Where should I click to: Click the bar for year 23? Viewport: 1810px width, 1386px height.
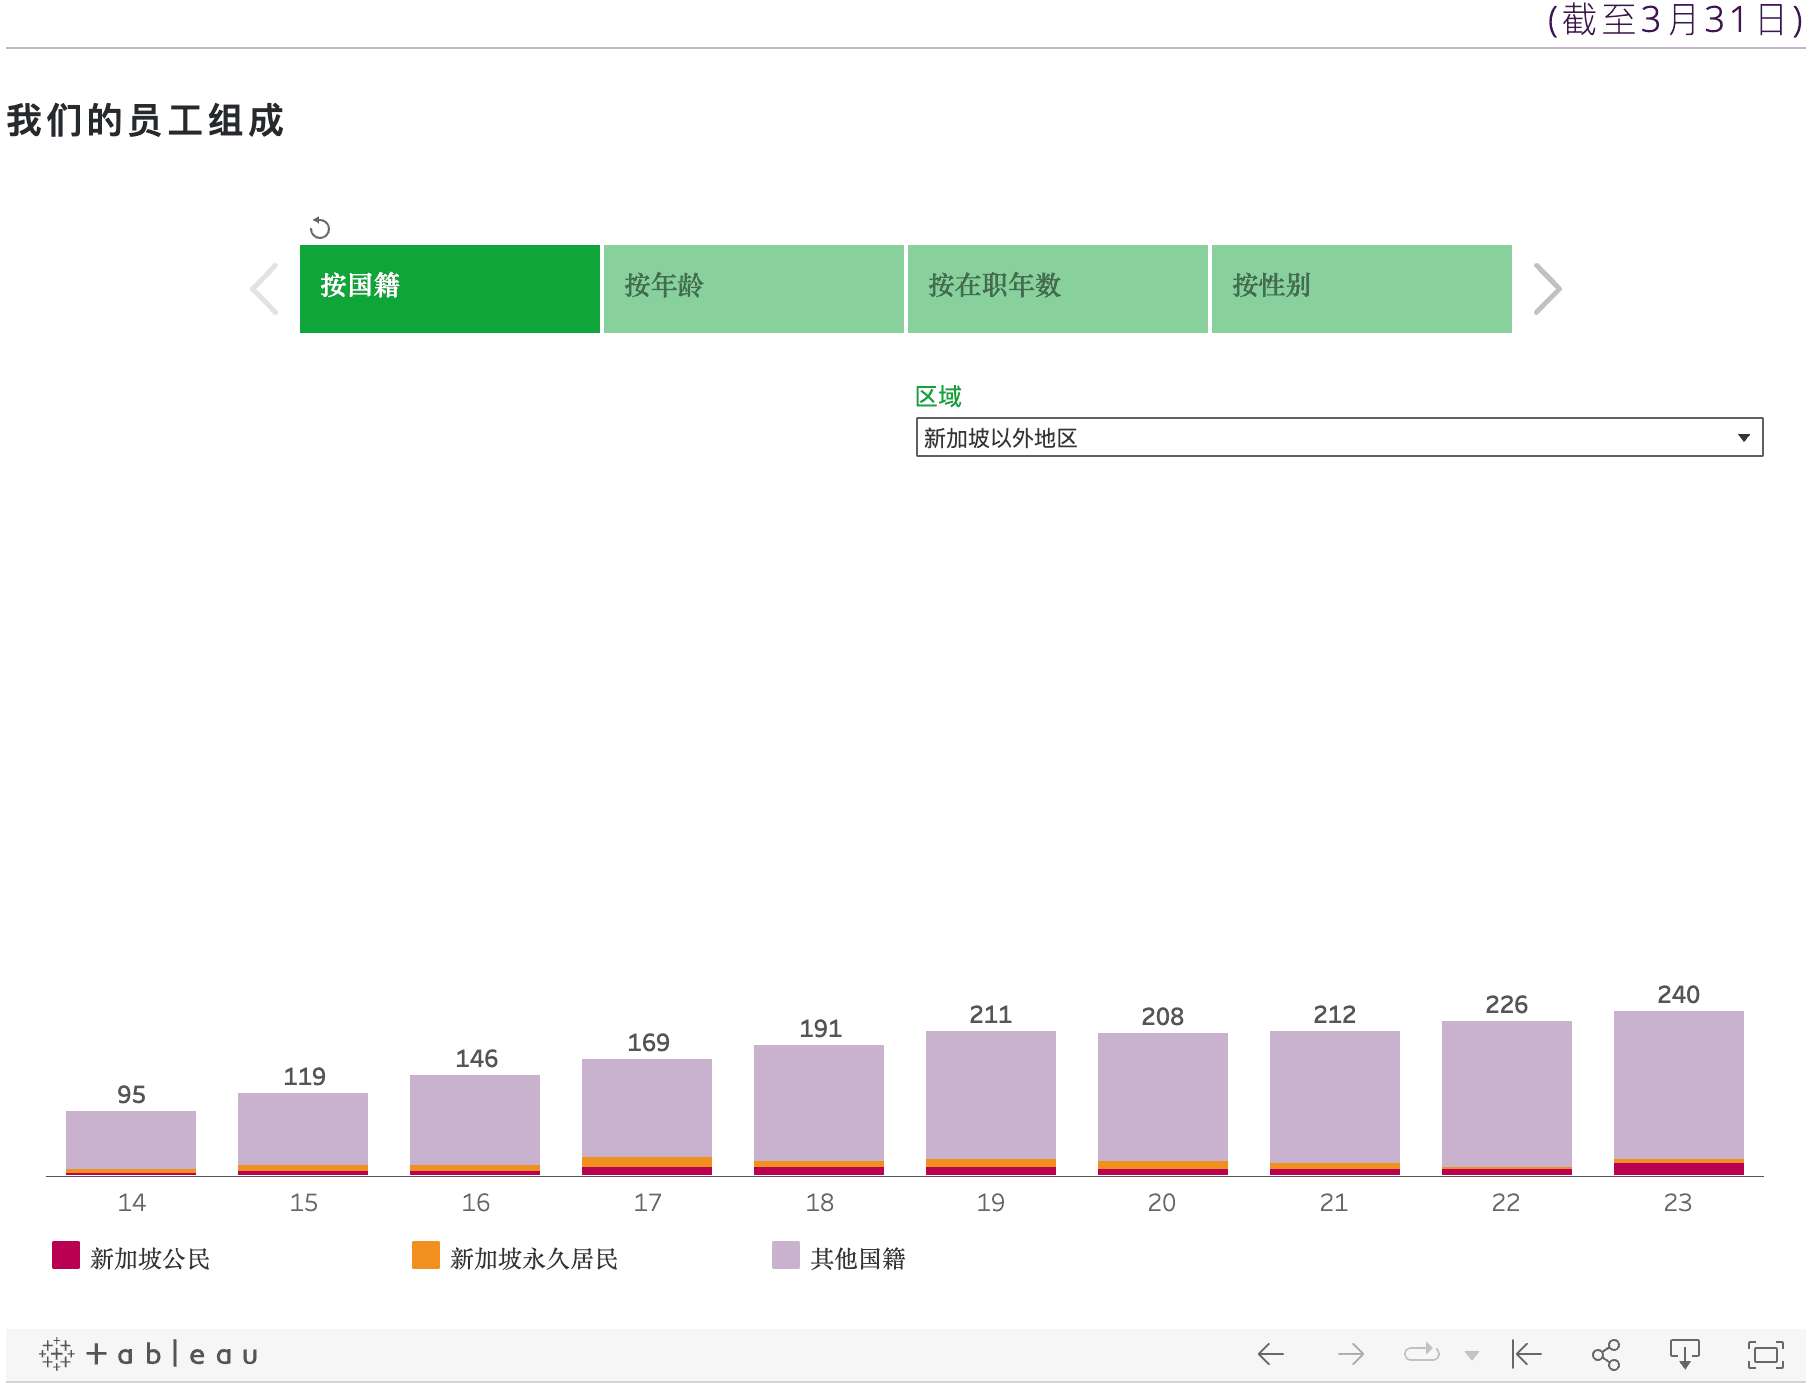coord(1679,1093)
